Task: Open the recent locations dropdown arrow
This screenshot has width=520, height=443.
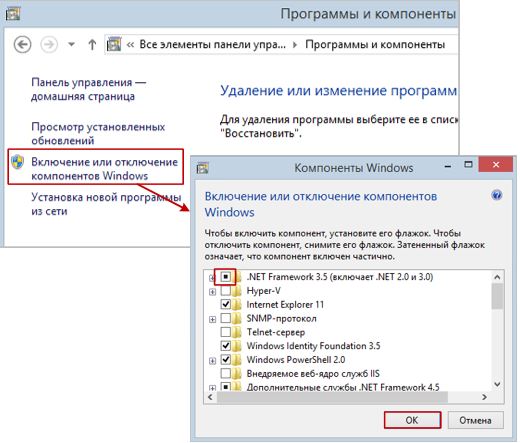Action: pyautogui.click(x=71, y=44)
